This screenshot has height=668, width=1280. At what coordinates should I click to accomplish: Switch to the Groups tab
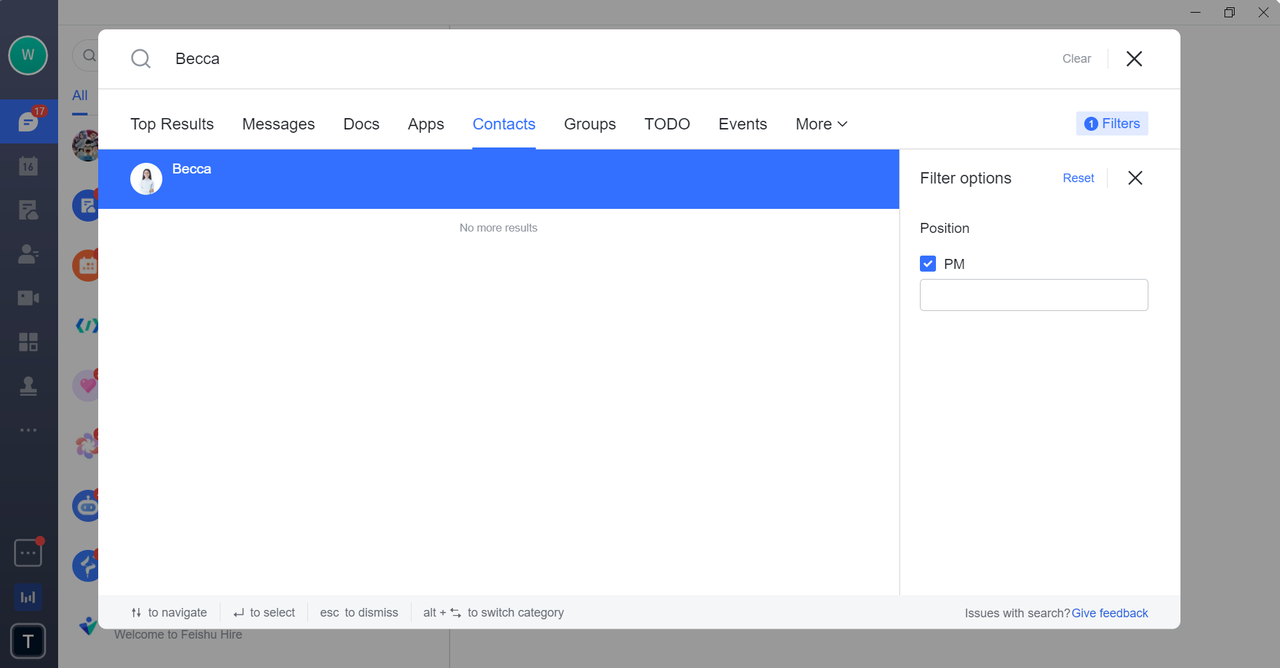point(590,124)
